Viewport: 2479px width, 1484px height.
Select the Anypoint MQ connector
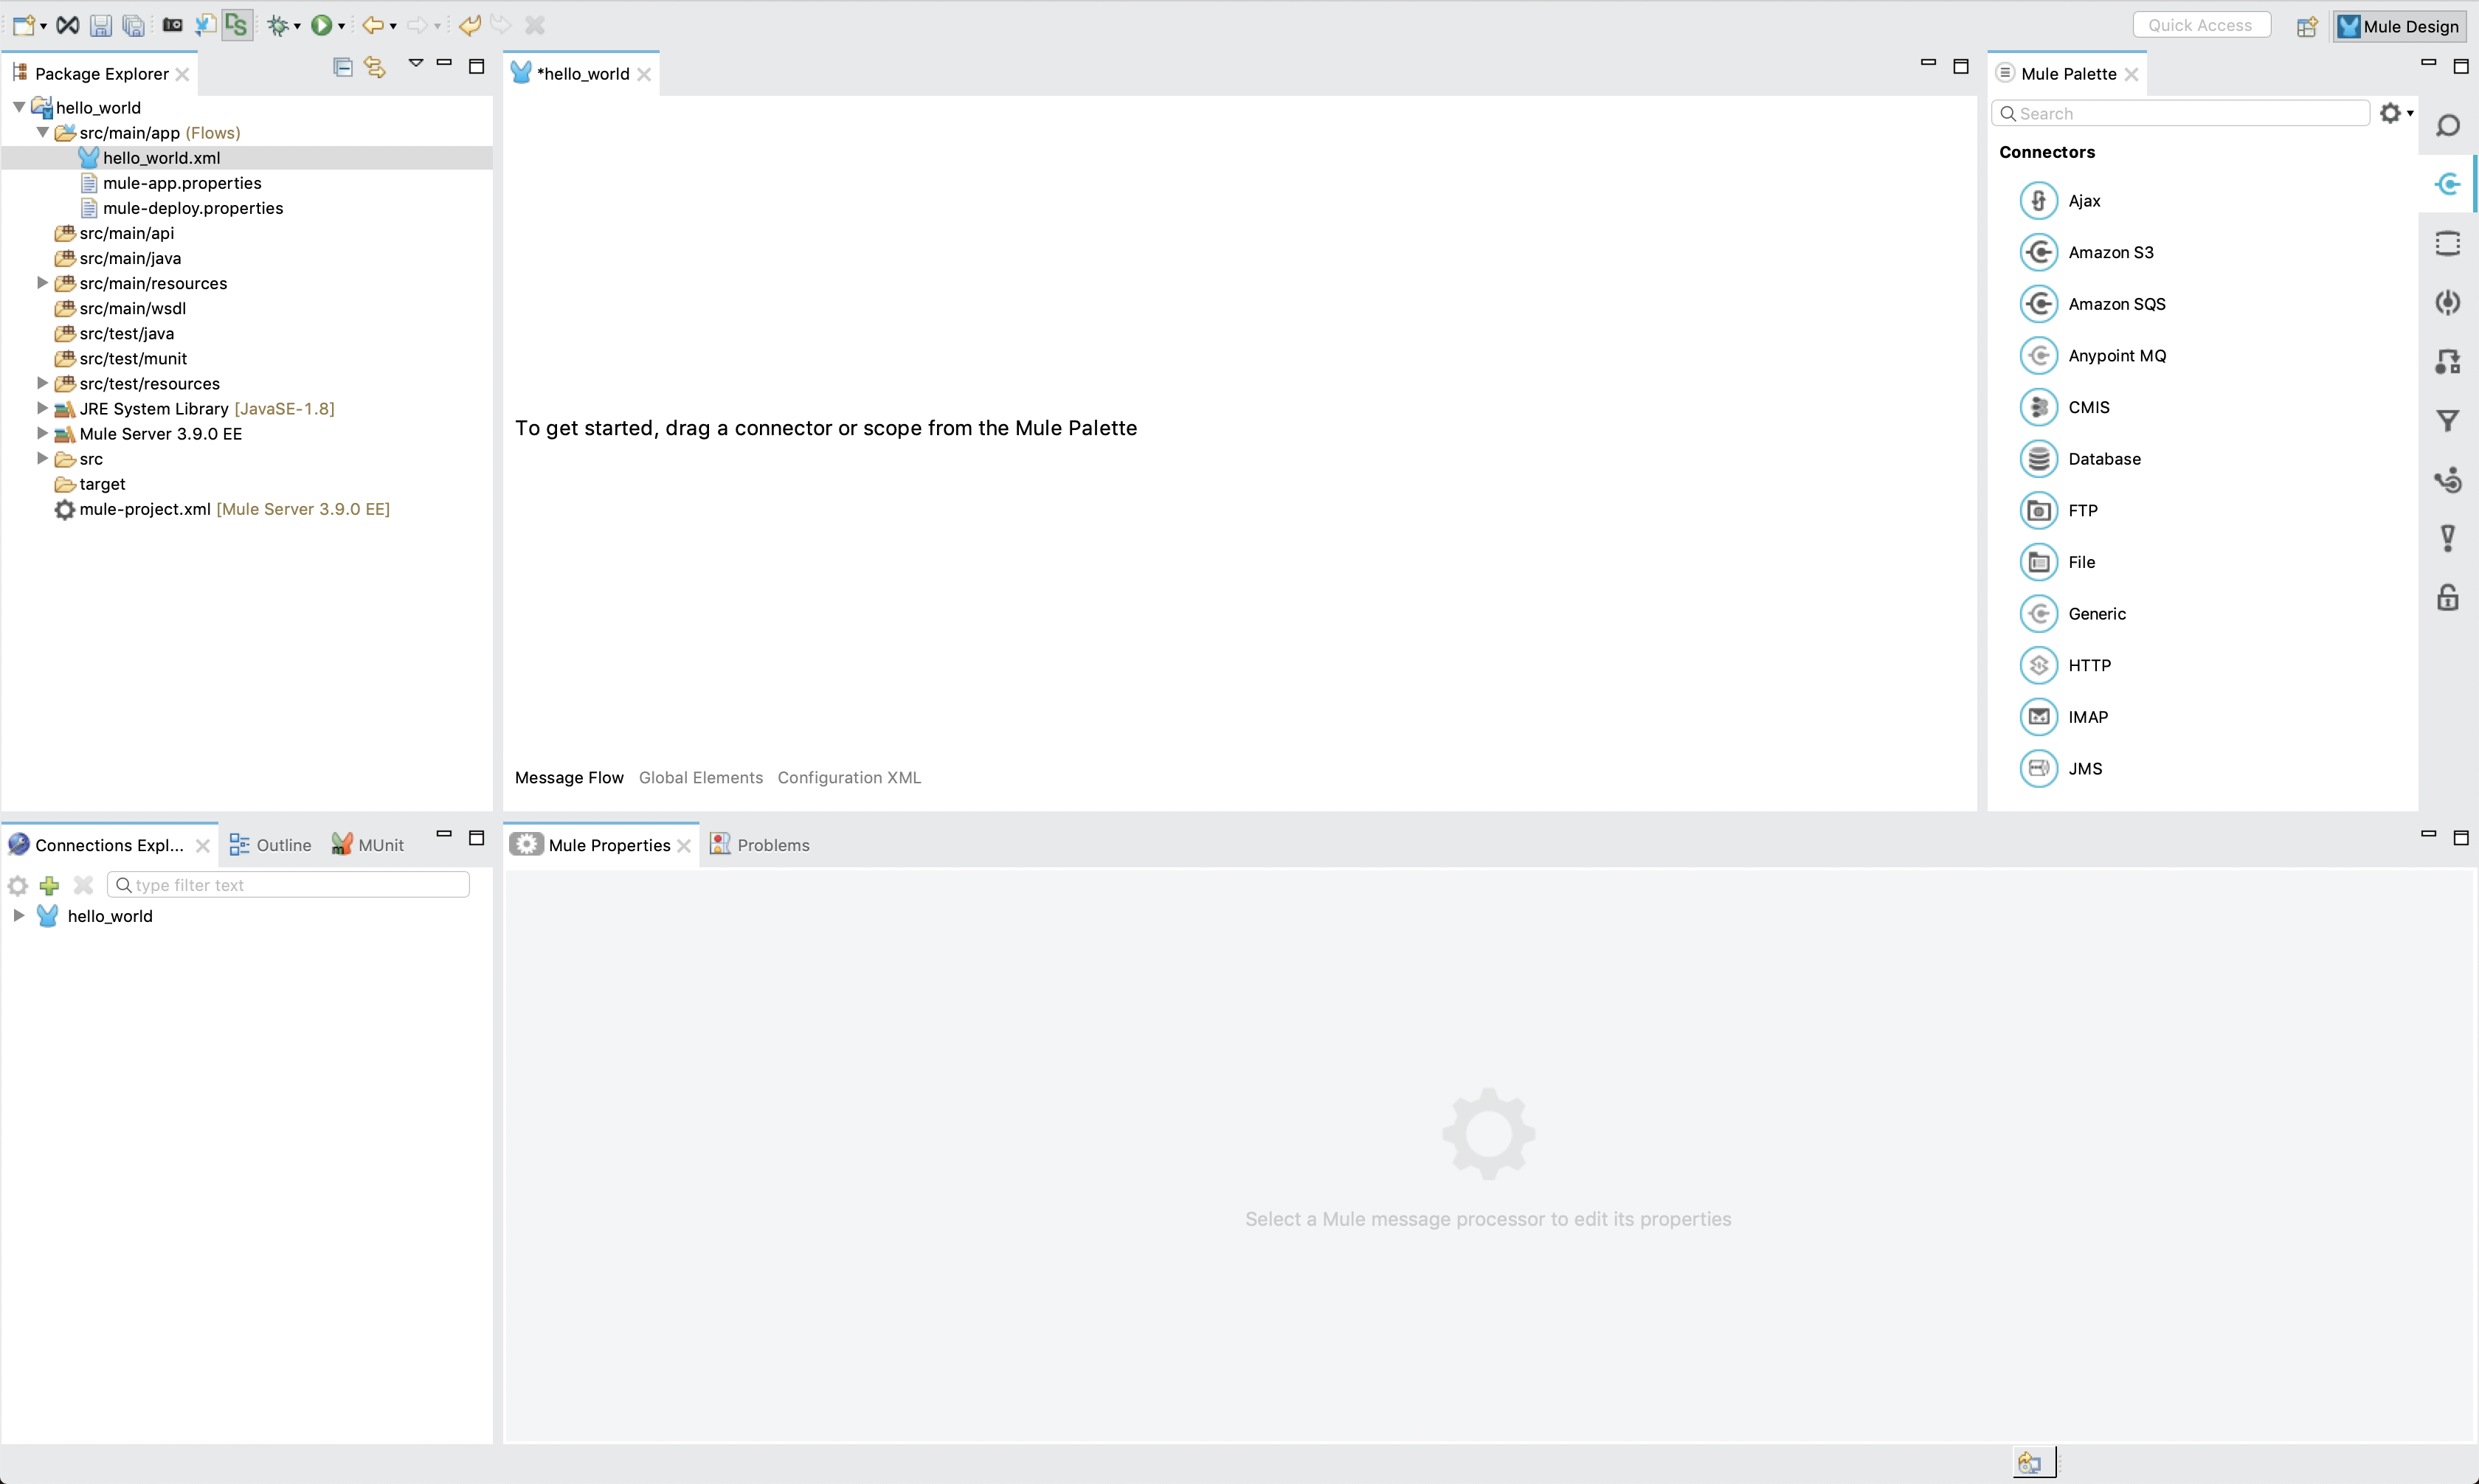[x=2093, y=355]
